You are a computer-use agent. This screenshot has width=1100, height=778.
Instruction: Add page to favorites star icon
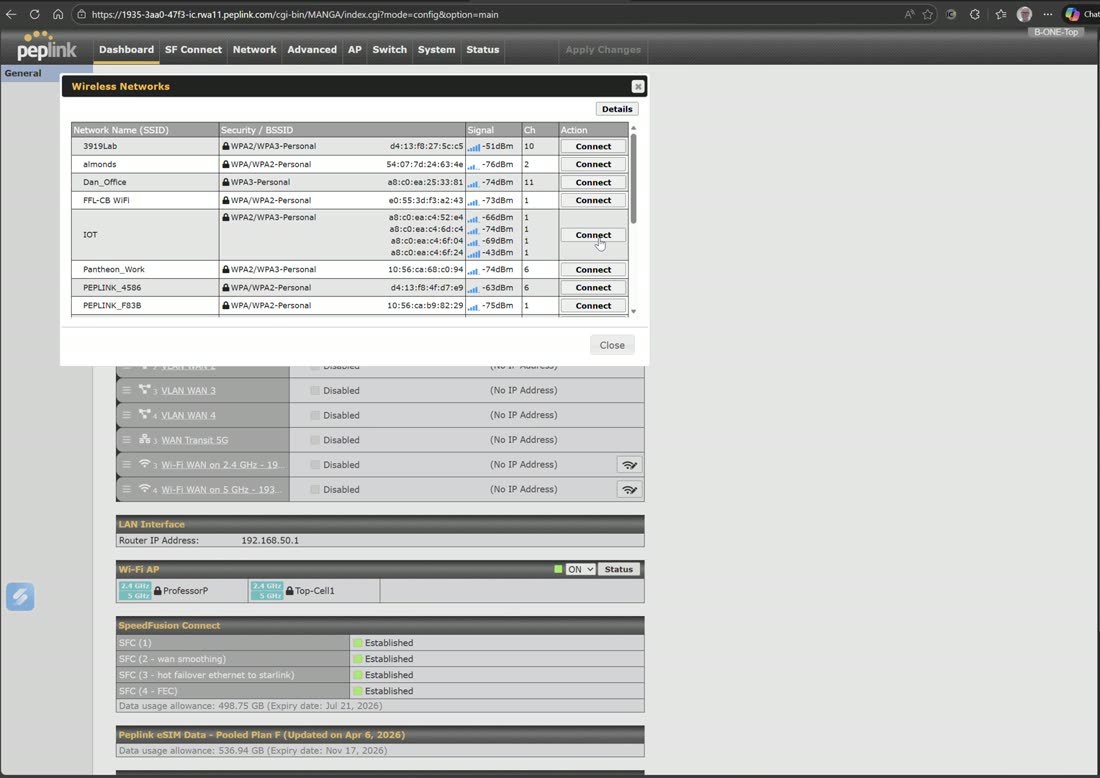point(928,14)
